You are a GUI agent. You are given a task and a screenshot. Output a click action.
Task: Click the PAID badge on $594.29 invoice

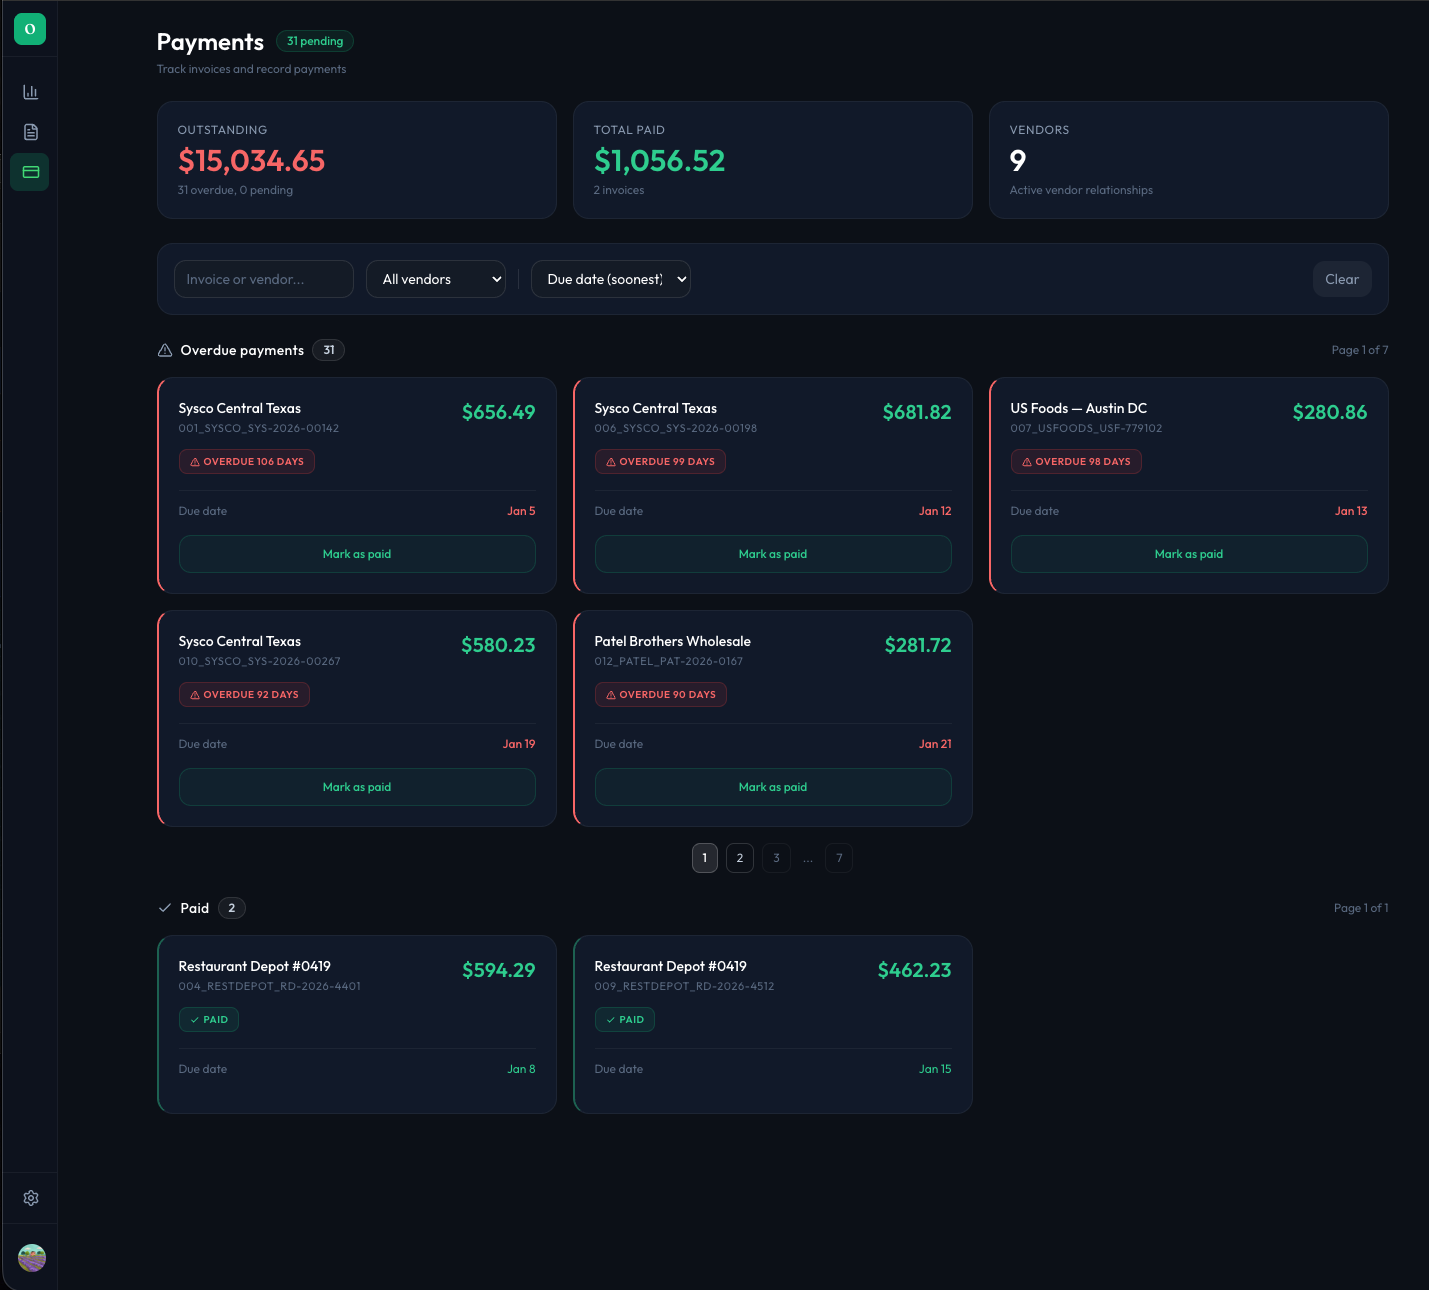(x=209, y=1020)
